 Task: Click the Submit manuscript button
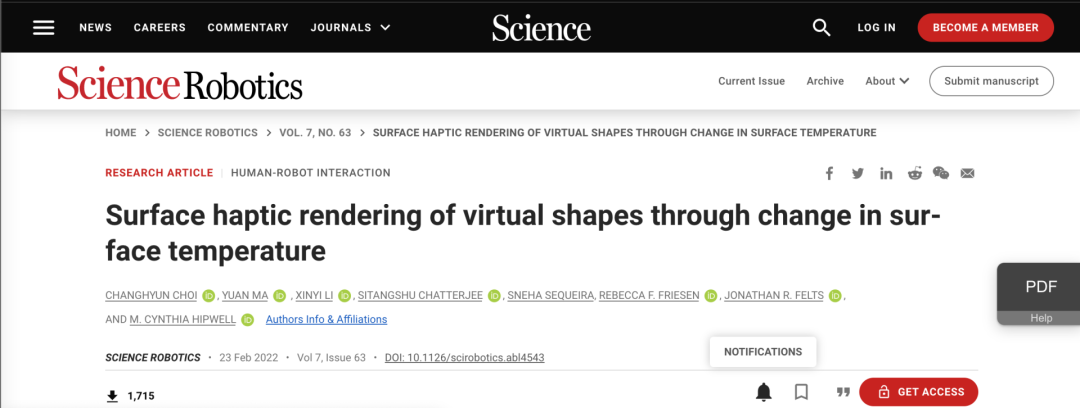click(991, 81)
